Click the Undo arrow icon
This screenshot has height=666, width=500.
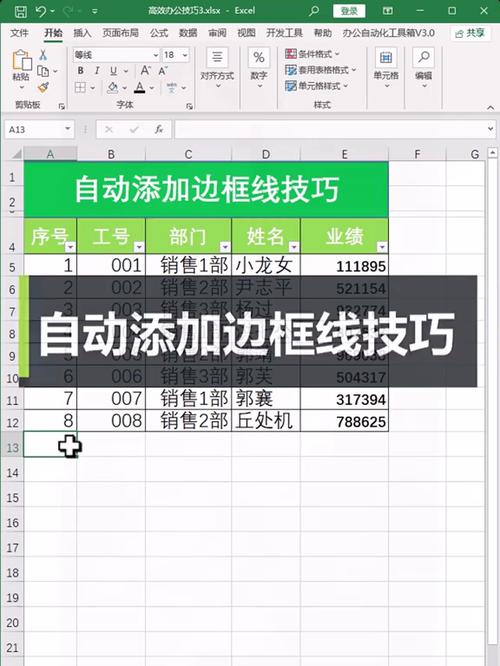pyautogui.click(x=41, y=11)
